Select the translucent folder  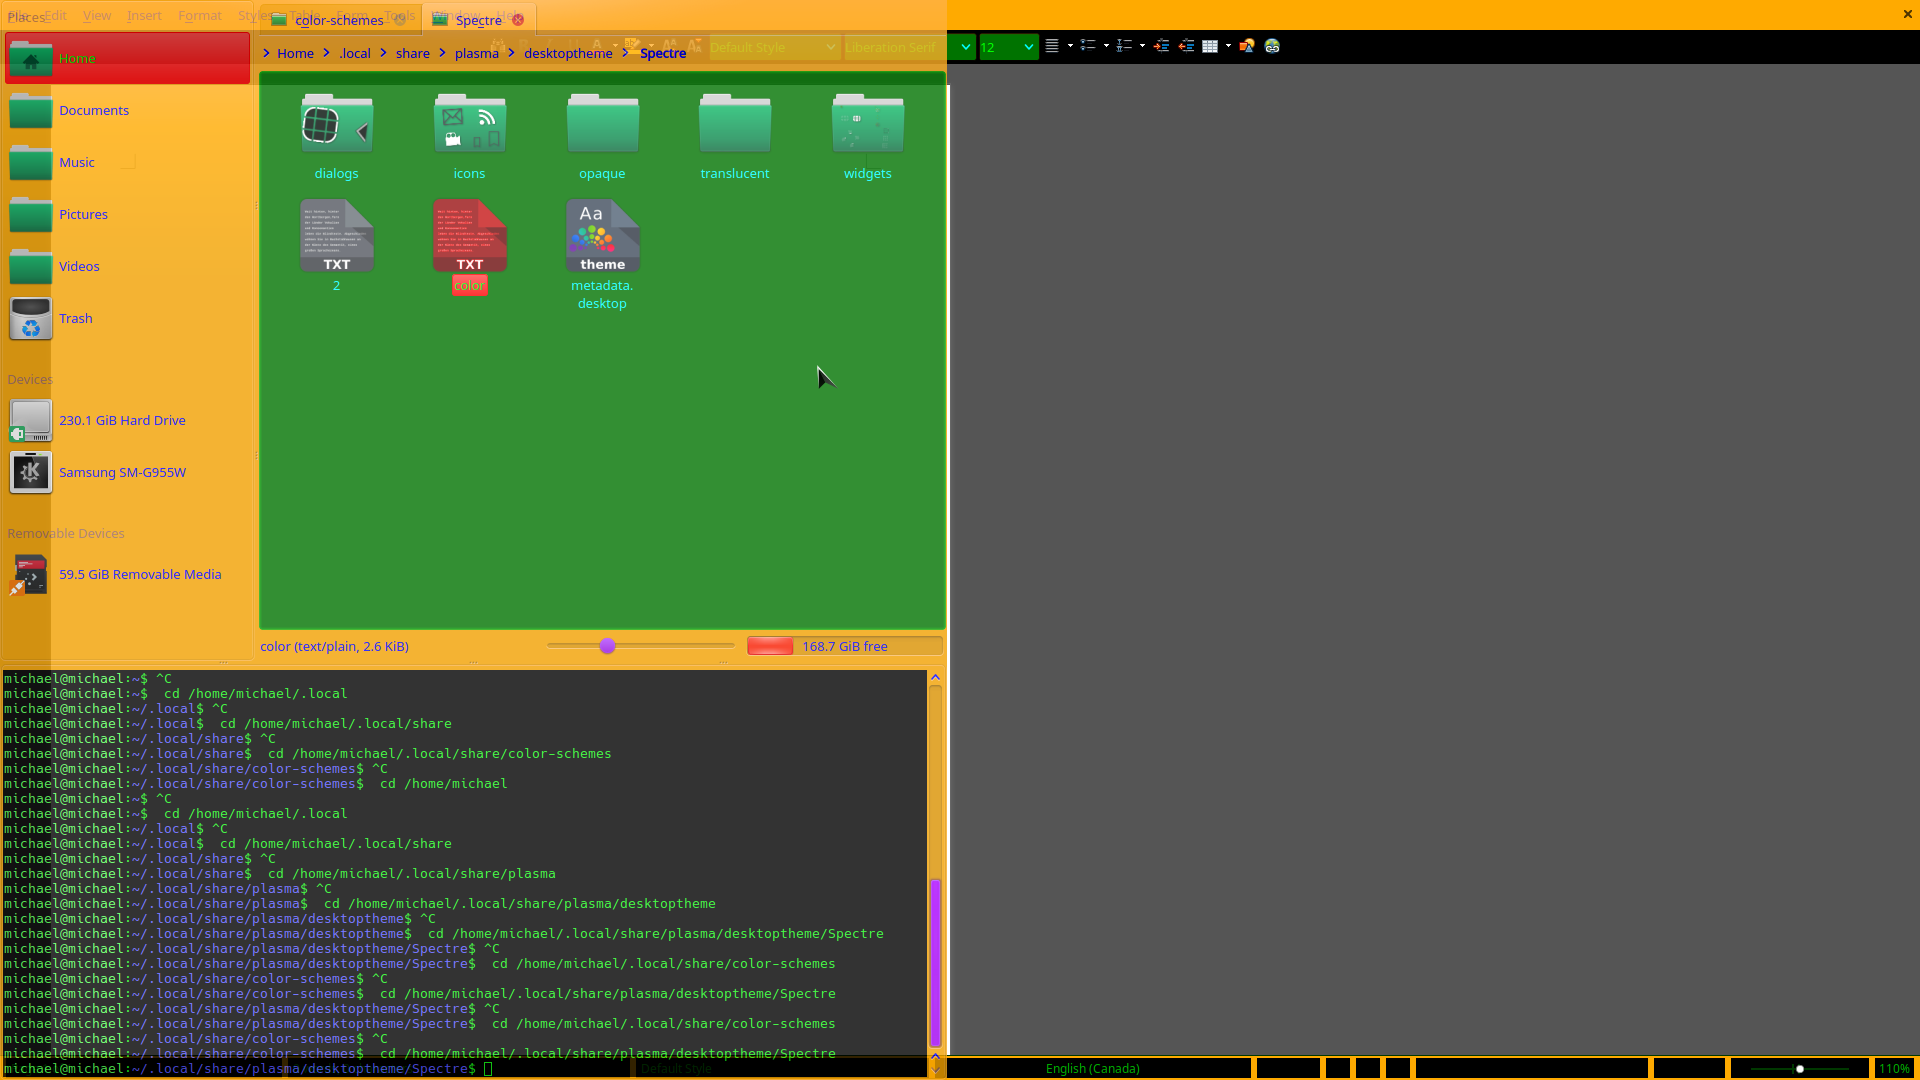[735, 137]
